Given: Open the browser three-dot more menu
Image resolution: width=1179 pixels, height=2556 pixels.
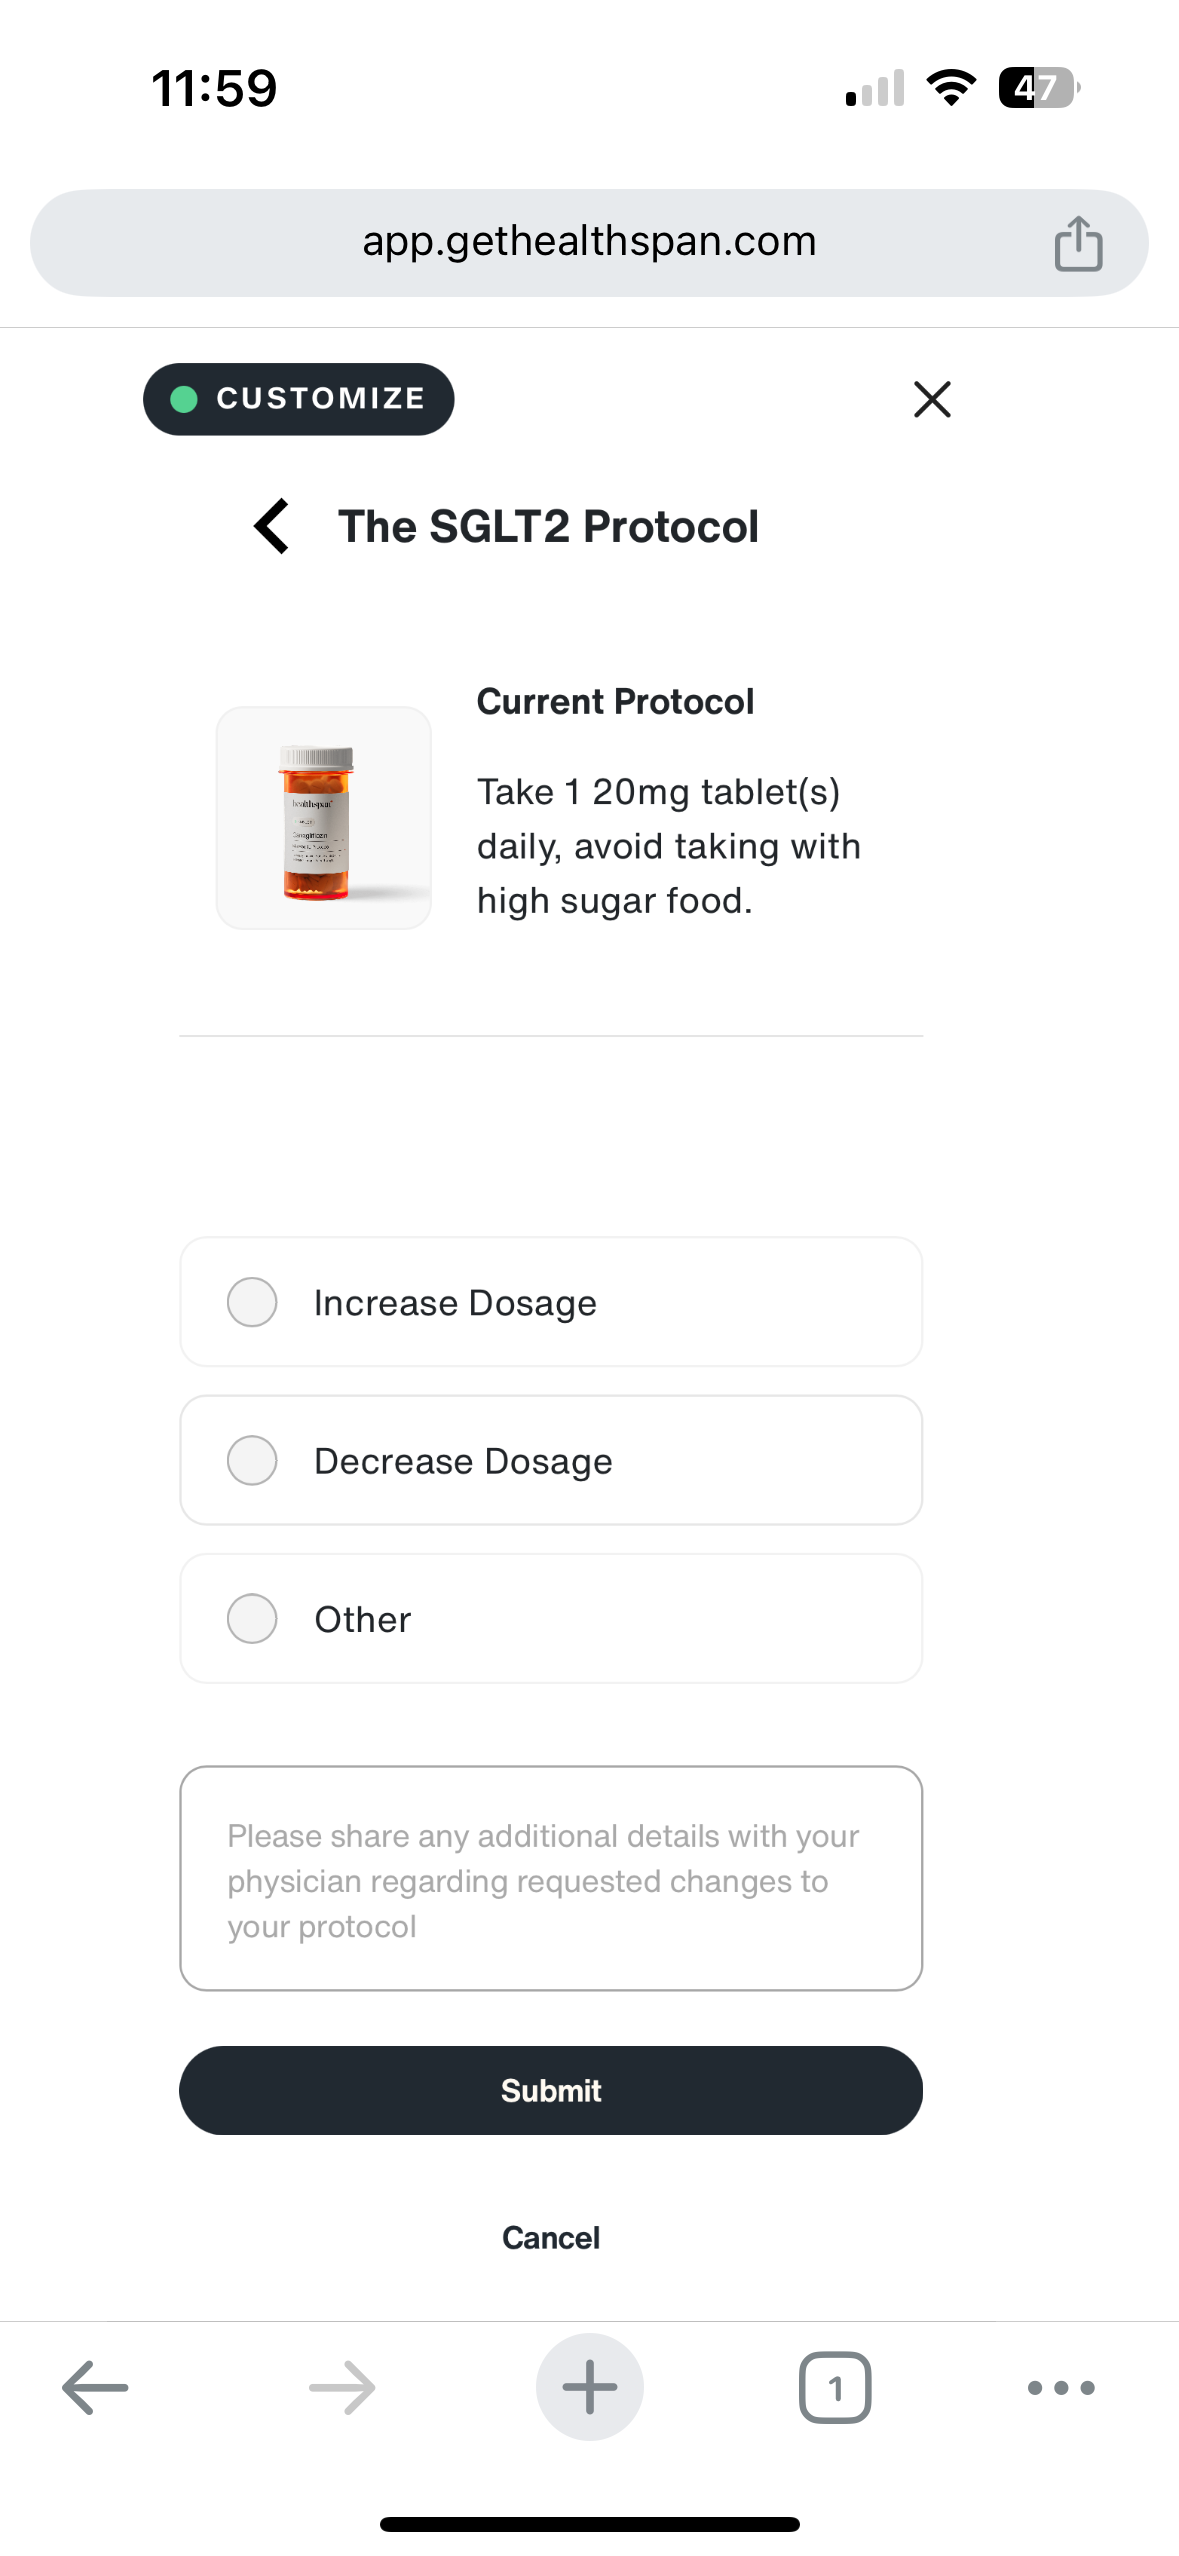Looking at the screenshot, I should click(x=1061, y=2387).
